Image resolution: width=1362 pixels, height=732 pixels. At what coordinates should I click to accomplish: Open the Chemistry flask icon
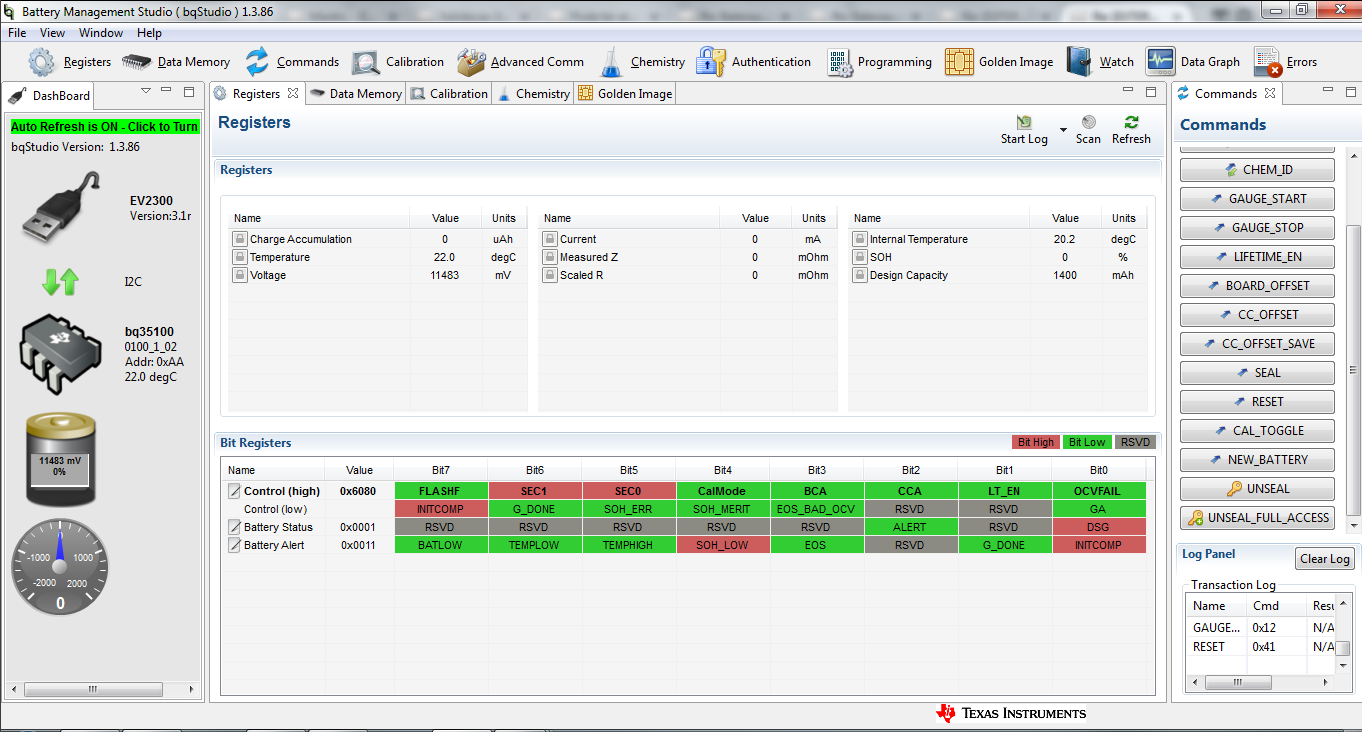click(611, 62)
